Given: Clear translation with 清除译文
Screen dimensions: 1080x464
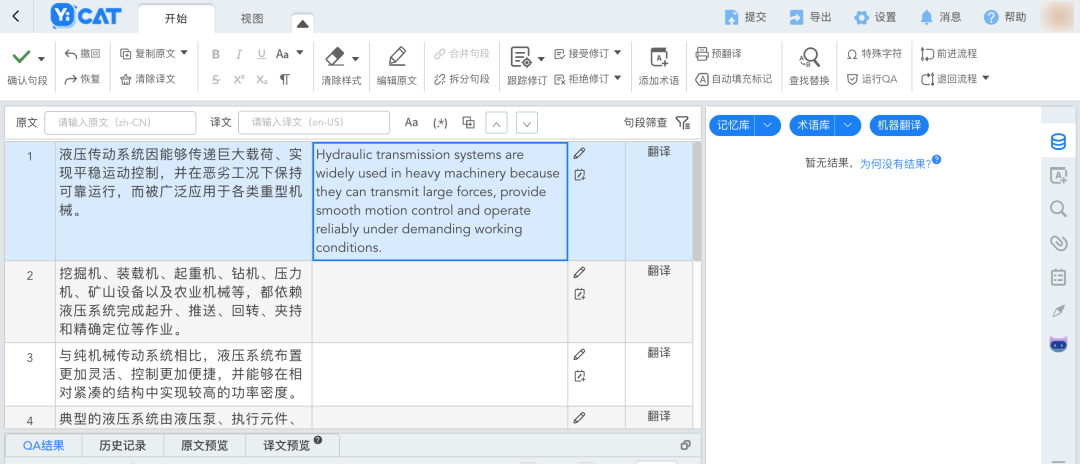Looking at the screenshot, I should click(147, 79).
